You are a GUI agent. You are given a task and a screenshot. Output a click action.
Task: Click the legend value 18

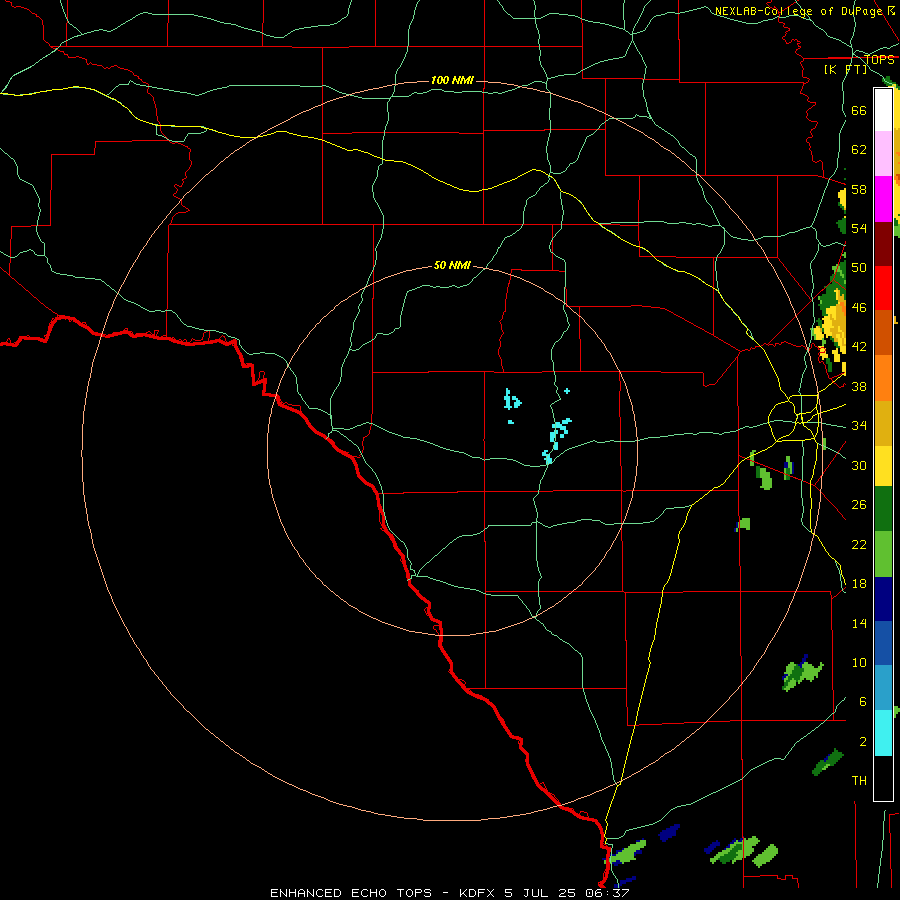pos(859,583)
